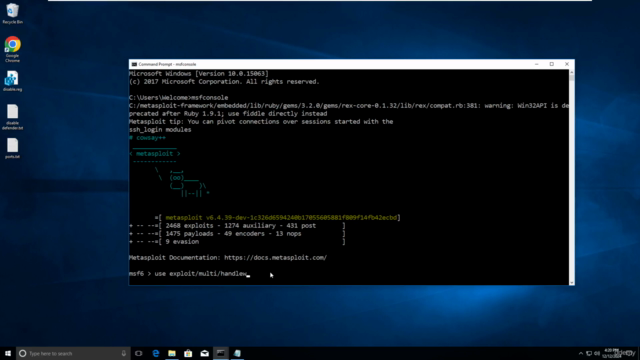The image size is (640, 360).
Task: Click the Command Prompt - msfconsole title
Action: coord(167,64)
